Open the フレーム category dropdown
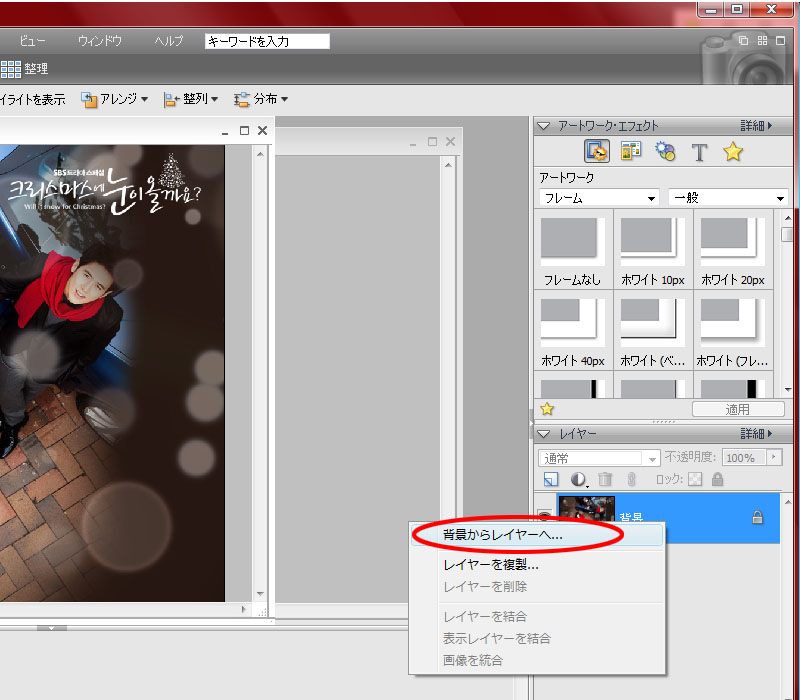The image size is (800, 700). pyautogui.click(x=599, y=197)
